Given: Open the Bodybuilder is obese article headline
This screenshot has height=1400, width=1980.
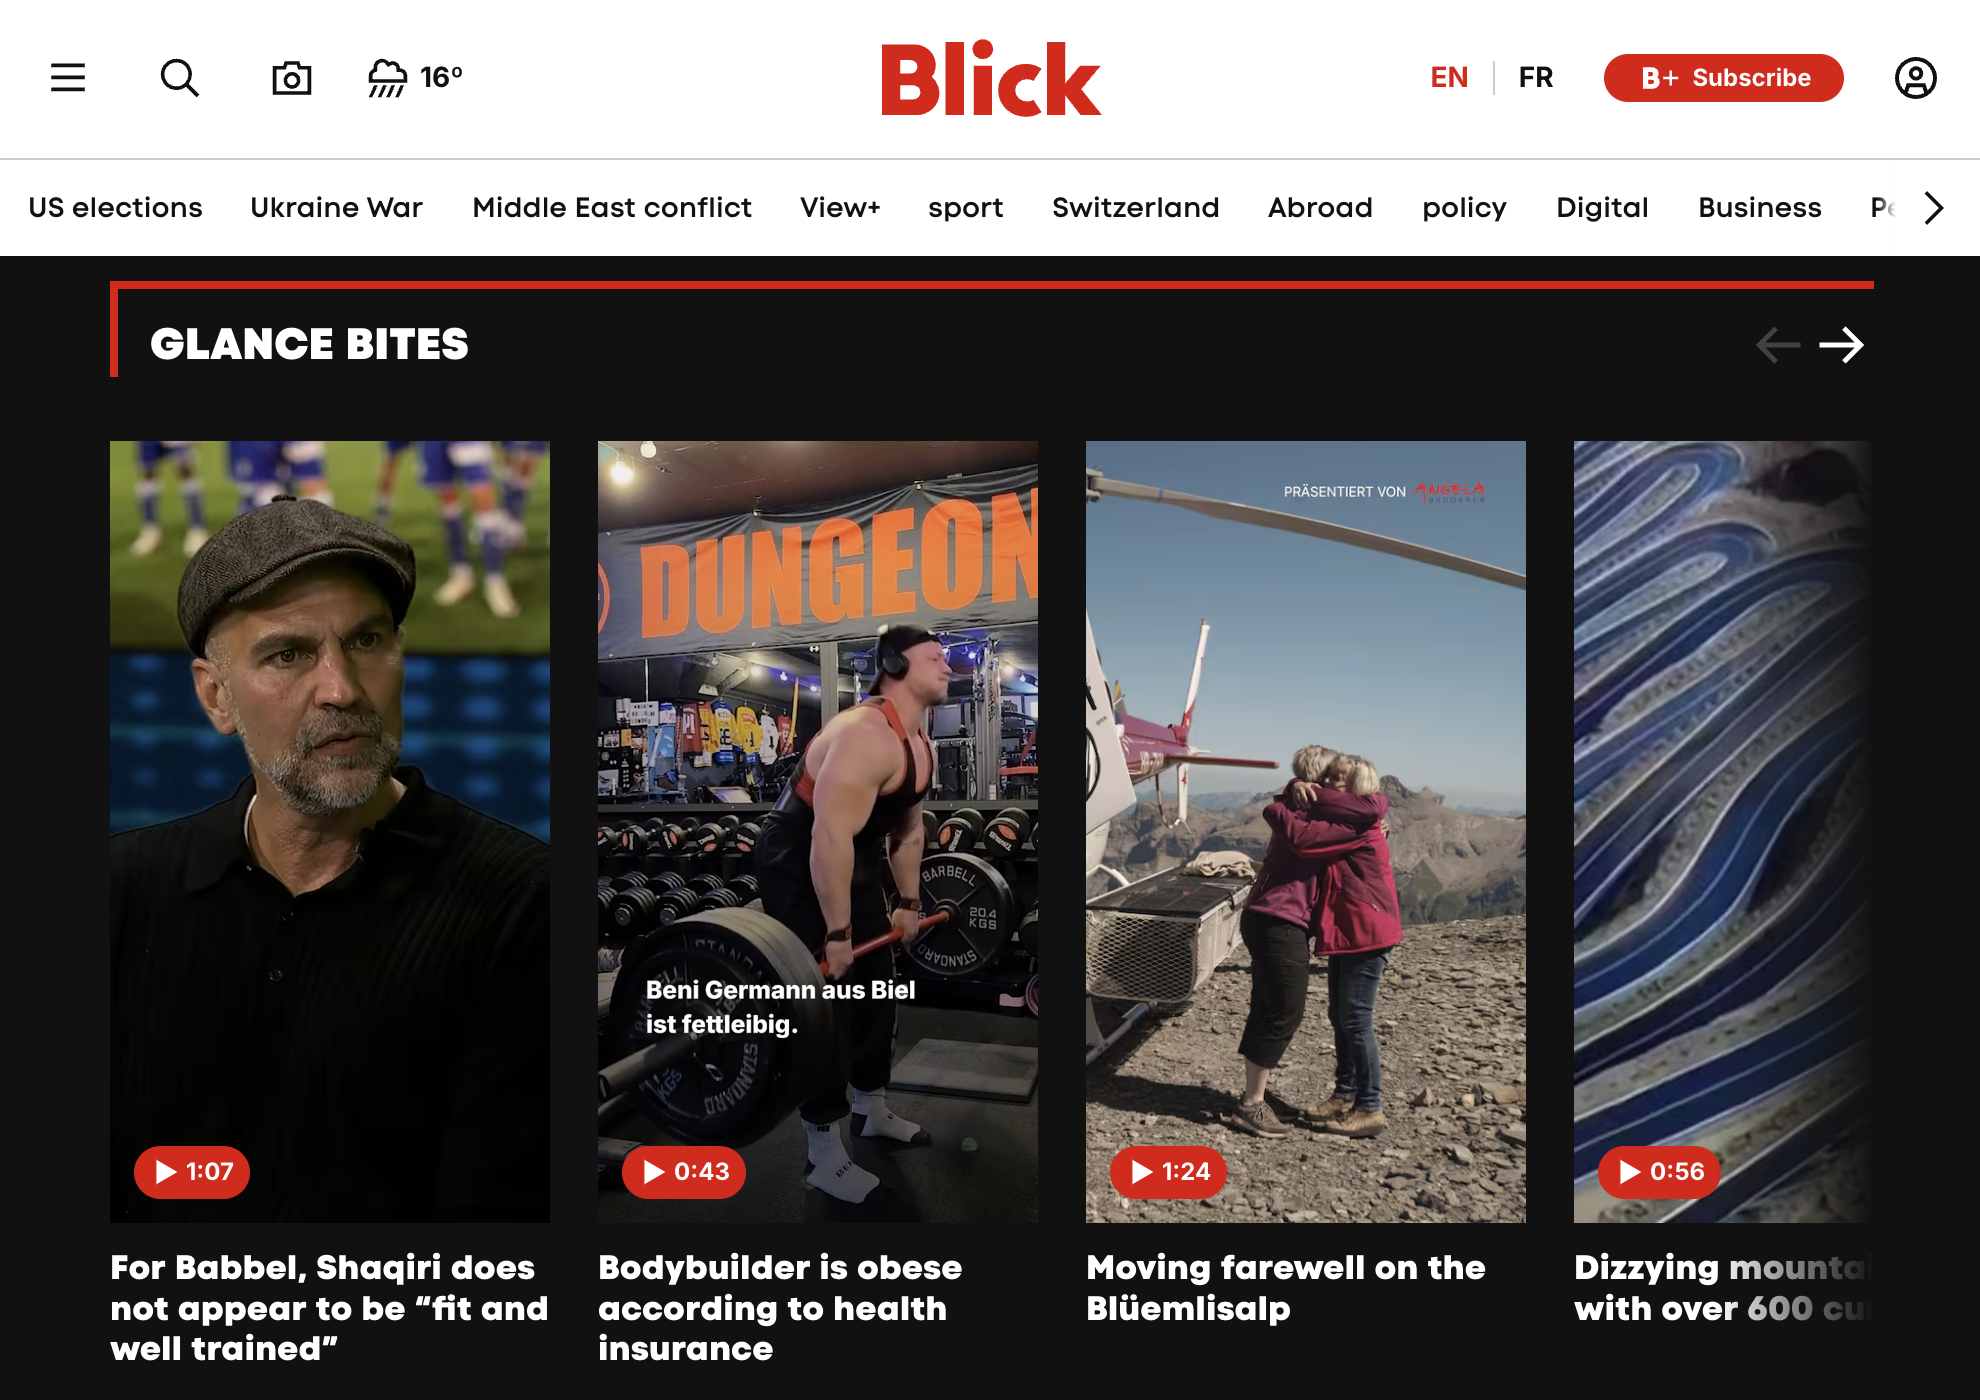Looking at the screenshot, I should pyautogui.click(x=780, y=1308).
